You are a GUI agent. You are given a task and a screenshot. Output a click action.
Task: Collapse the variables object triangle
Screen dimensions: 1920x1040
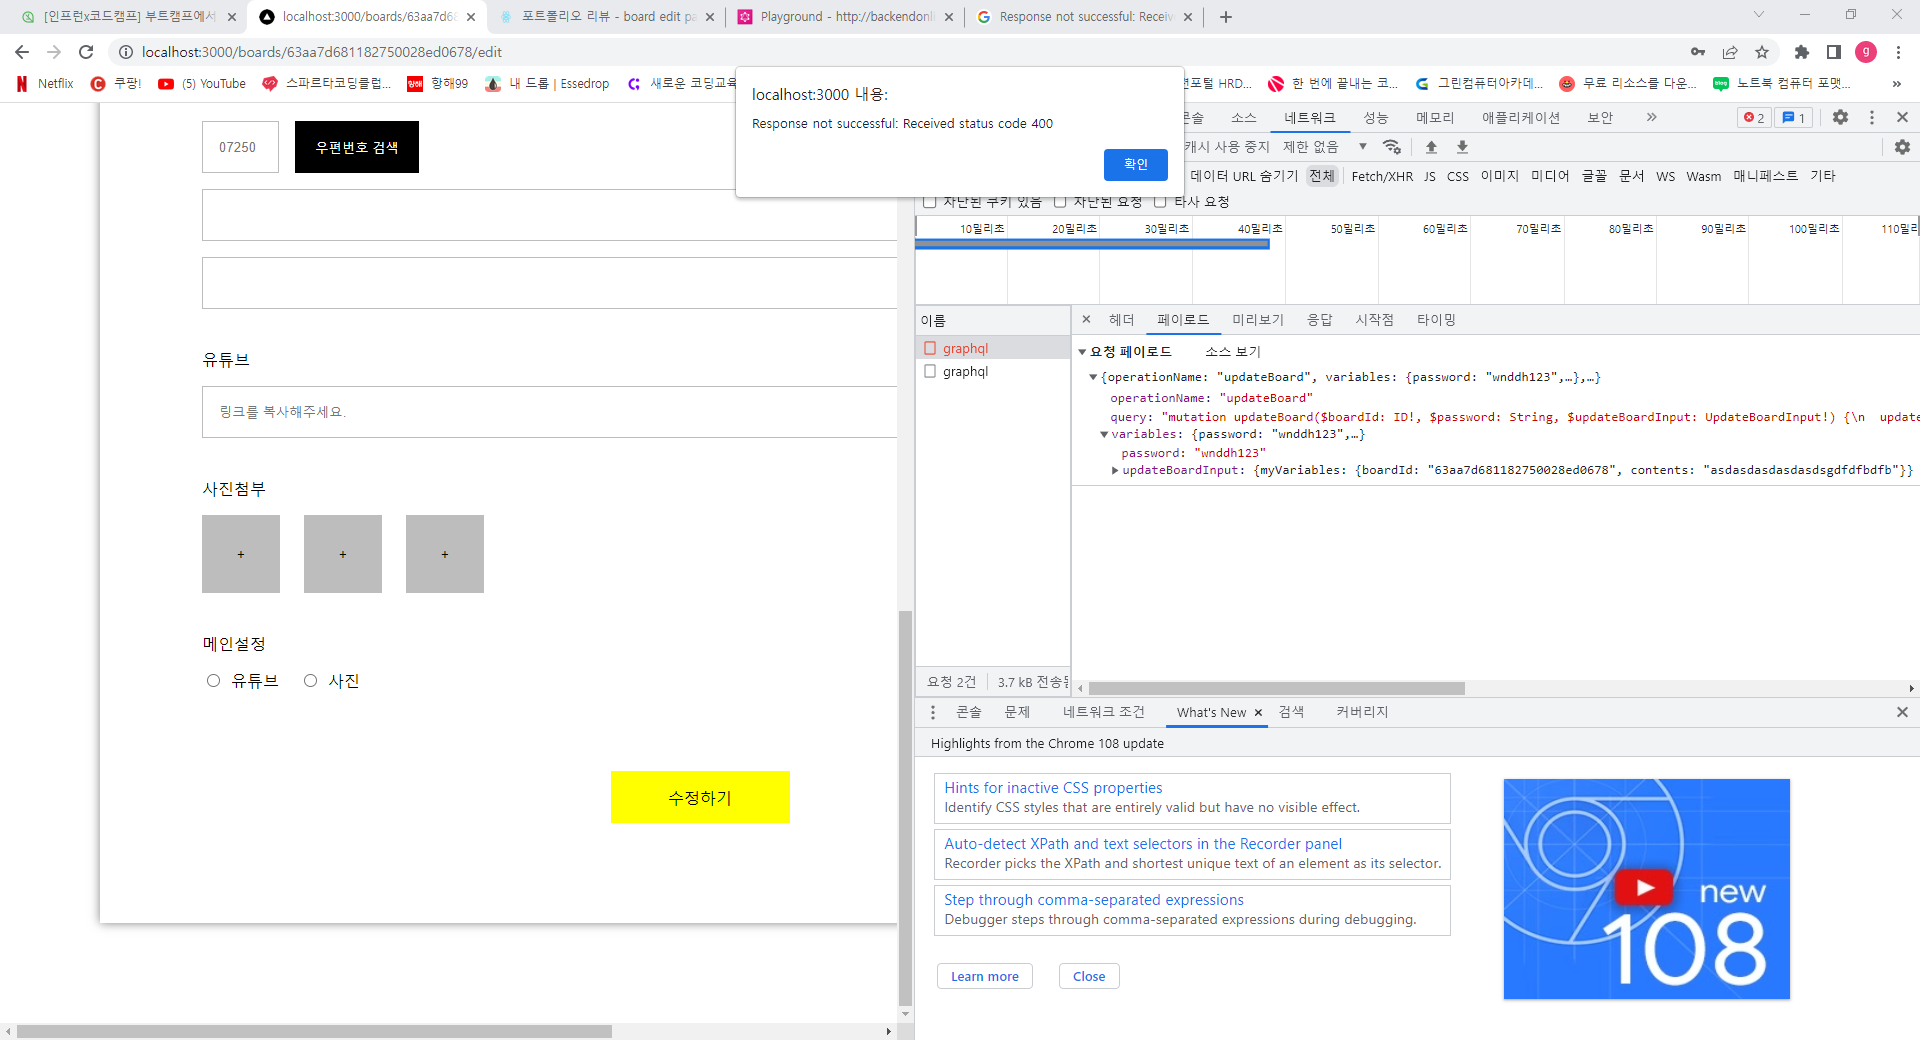tap(1104, 435)
